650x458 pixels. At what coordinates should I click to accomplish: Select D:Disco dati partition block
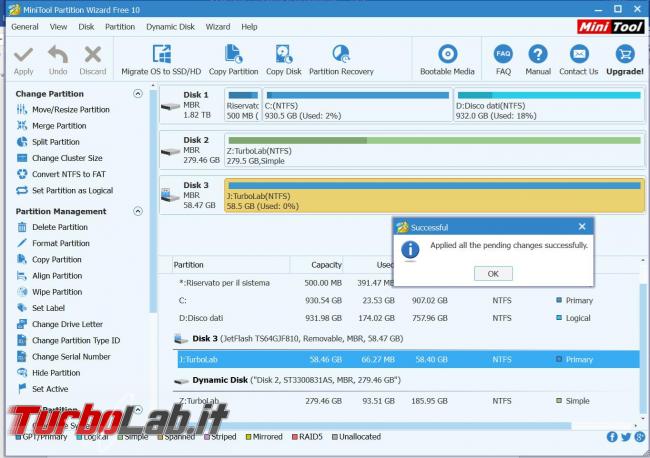[x=549, y=105]
